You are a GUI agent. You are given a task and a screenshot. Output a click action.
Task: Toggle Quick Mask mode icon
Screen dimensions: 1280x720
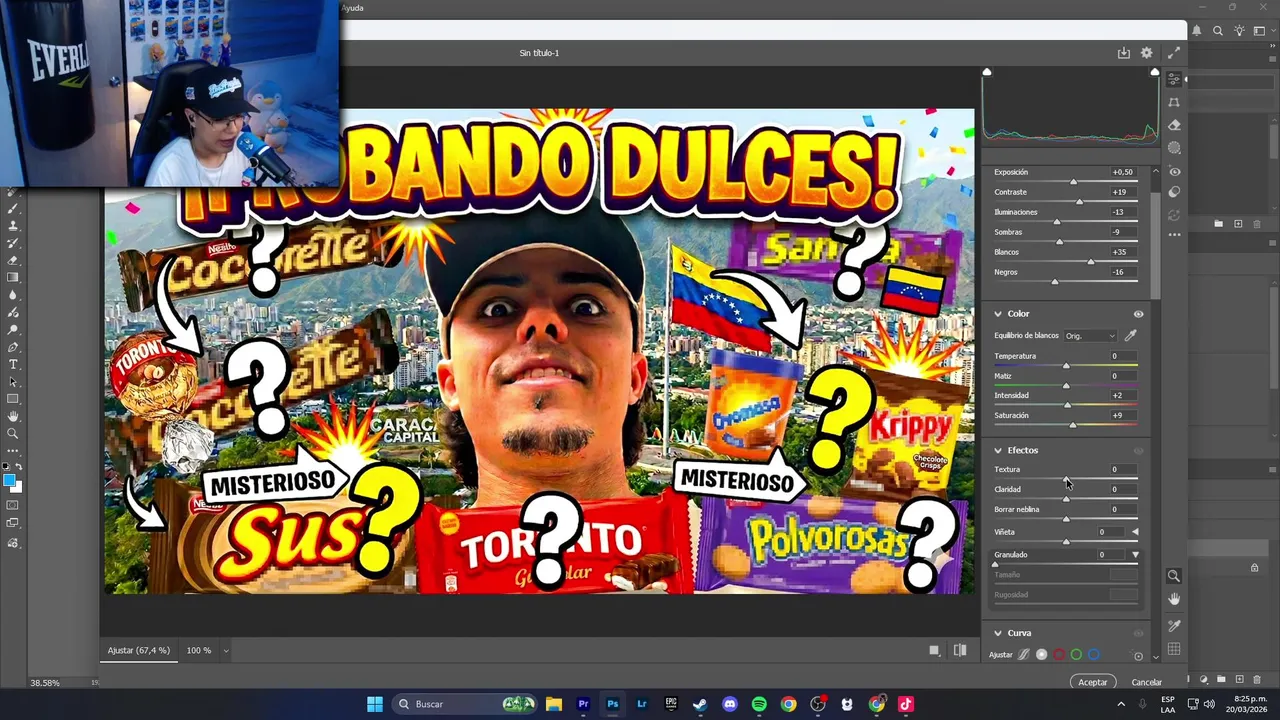pyautogui.click(x=13, y=506)
